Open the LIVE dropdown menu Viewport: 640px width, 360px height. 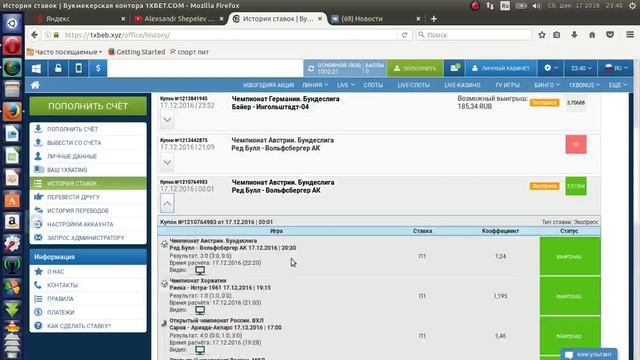[345, 85]
